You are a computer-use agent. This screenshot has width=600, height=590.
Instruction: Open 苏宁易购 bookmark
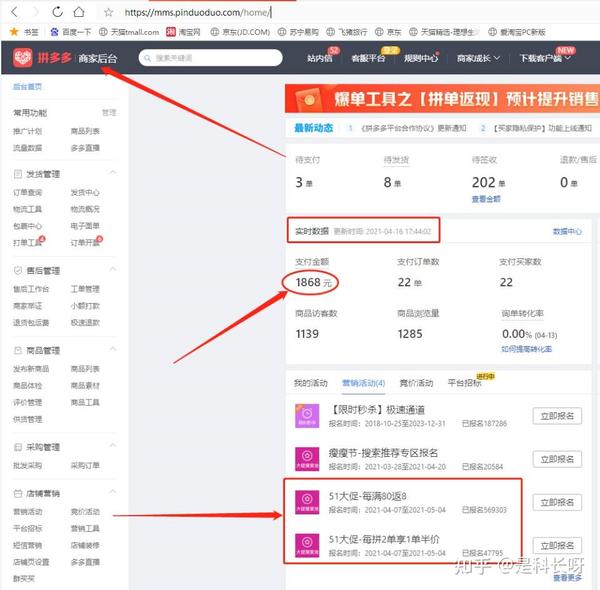pos(298,32)
